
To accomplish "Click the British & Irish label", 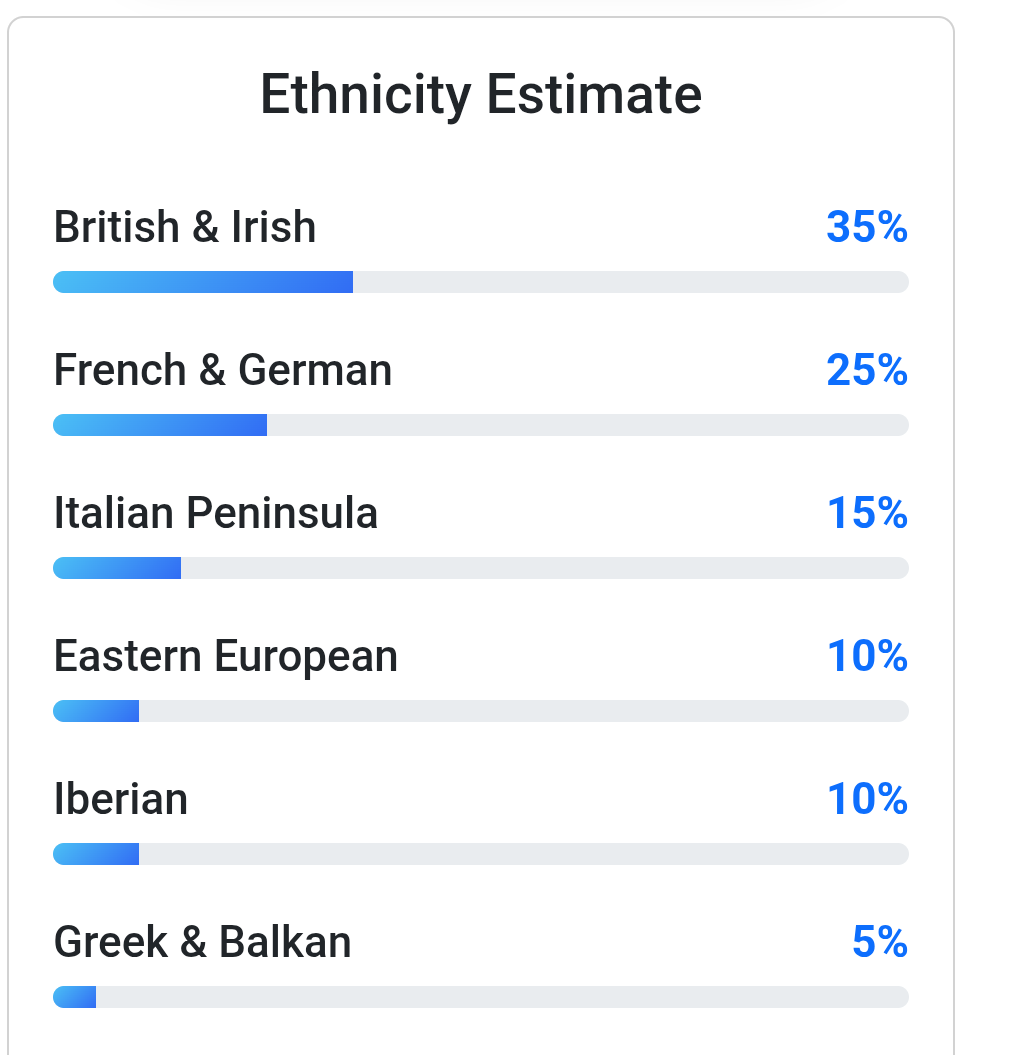I will click(185, 227).
